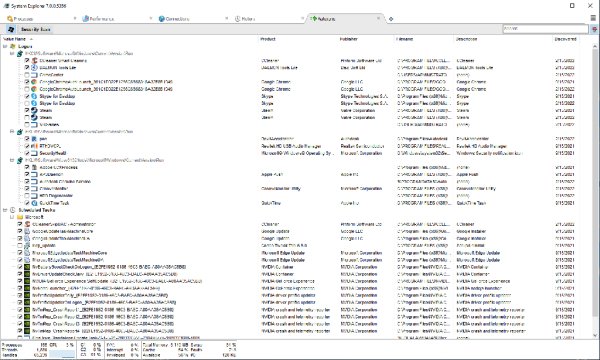Image resolution: width=600 pixels, height=360 pixels.
Task: Enable the HDD Regenerator checkbox
Action: coord(27,195)
